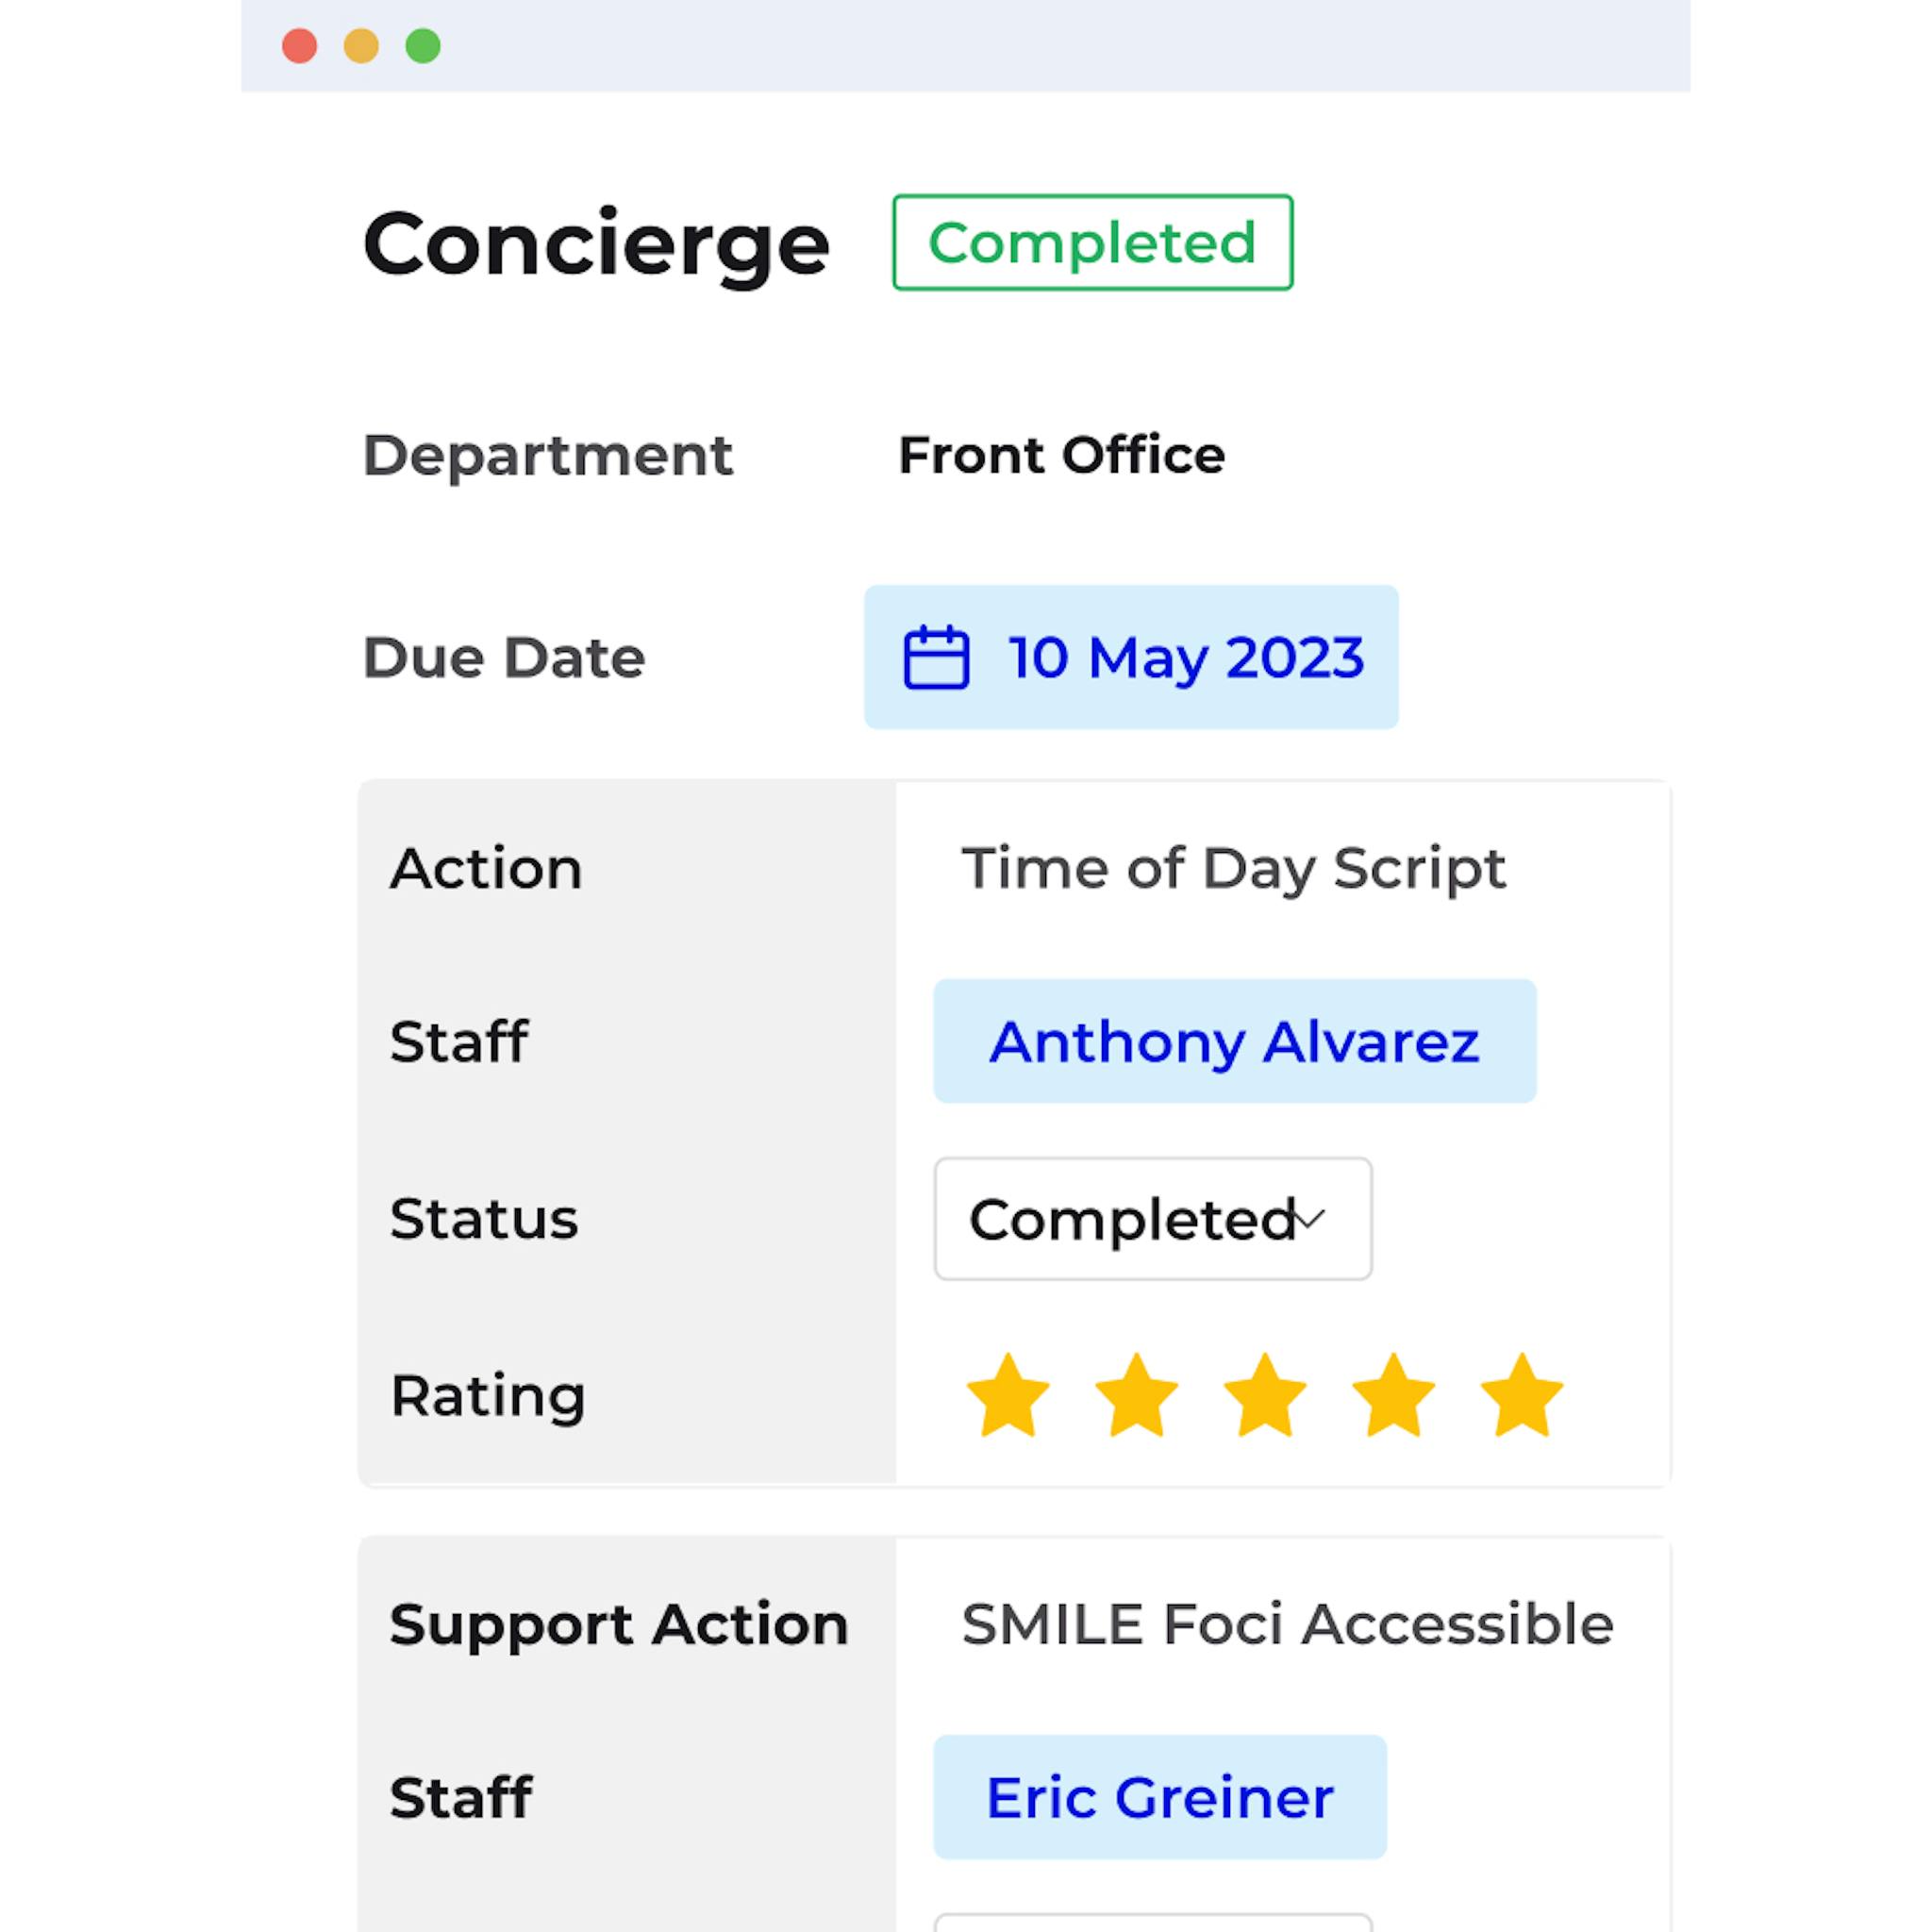This screenshot has height=1932, width=1932.
Task: Set rating to one star
Action: coord(1008,1395)
